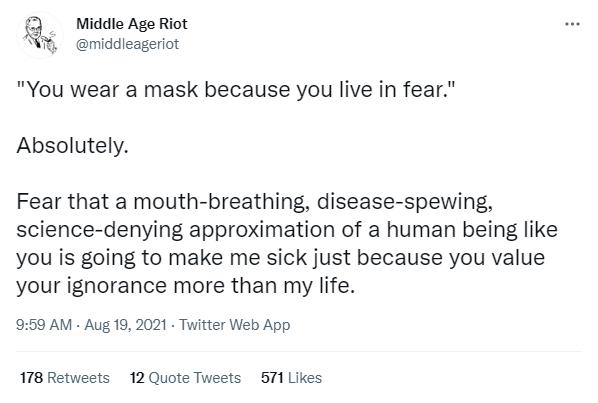View the 178 Retweets list

pyautogui.click(x=65, y=378)
